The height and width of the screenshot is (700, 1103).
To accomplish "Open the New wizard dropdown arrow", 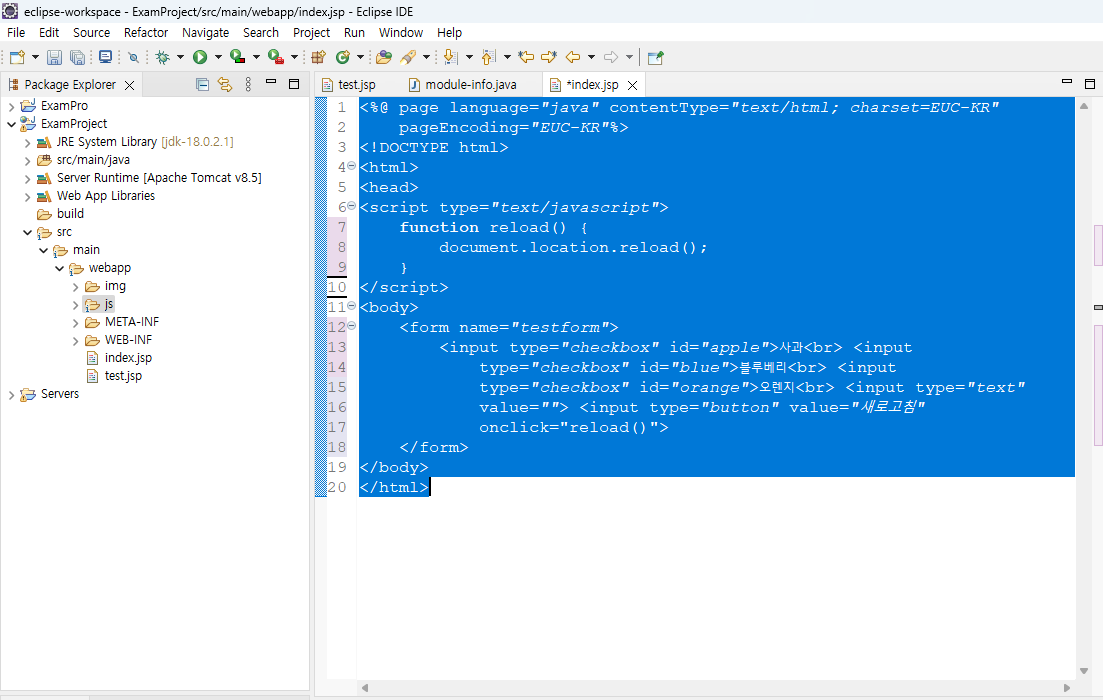I will 34,57.
